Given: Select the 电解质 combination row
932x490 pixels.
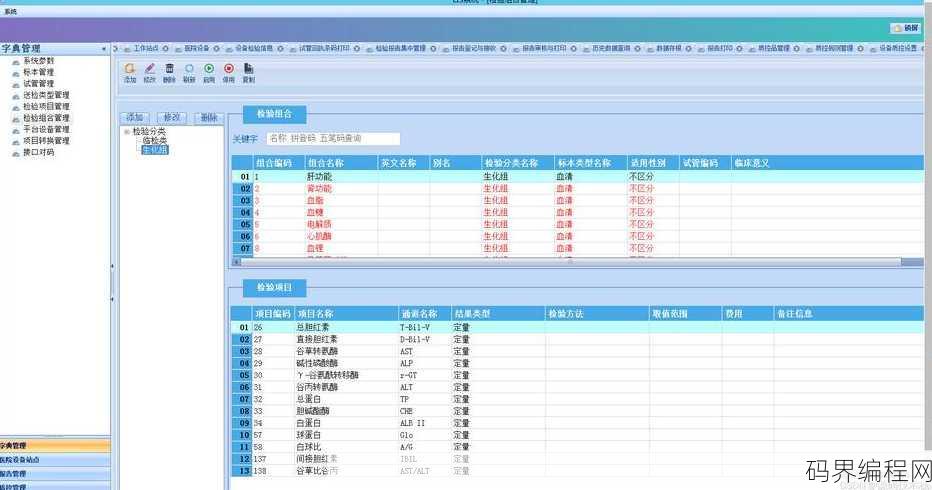Looking at the screenshot, I should coord(578,224).
